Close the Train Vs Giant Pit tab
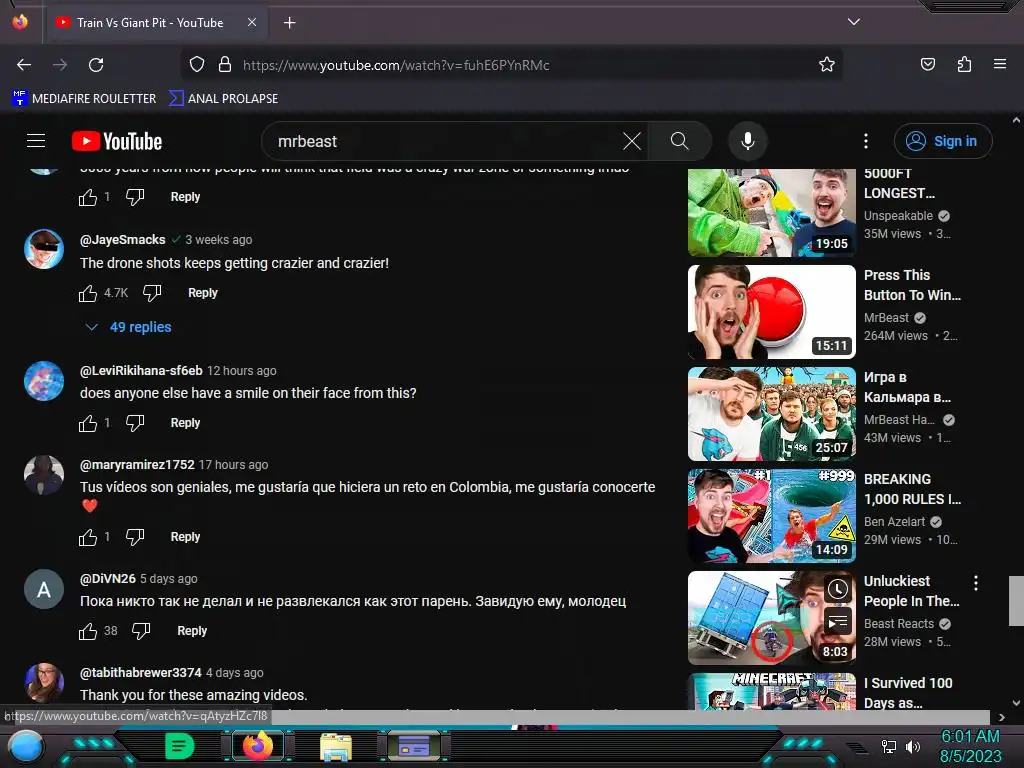The width and height of the screenshot is (1024, 768). pos(252,22)
